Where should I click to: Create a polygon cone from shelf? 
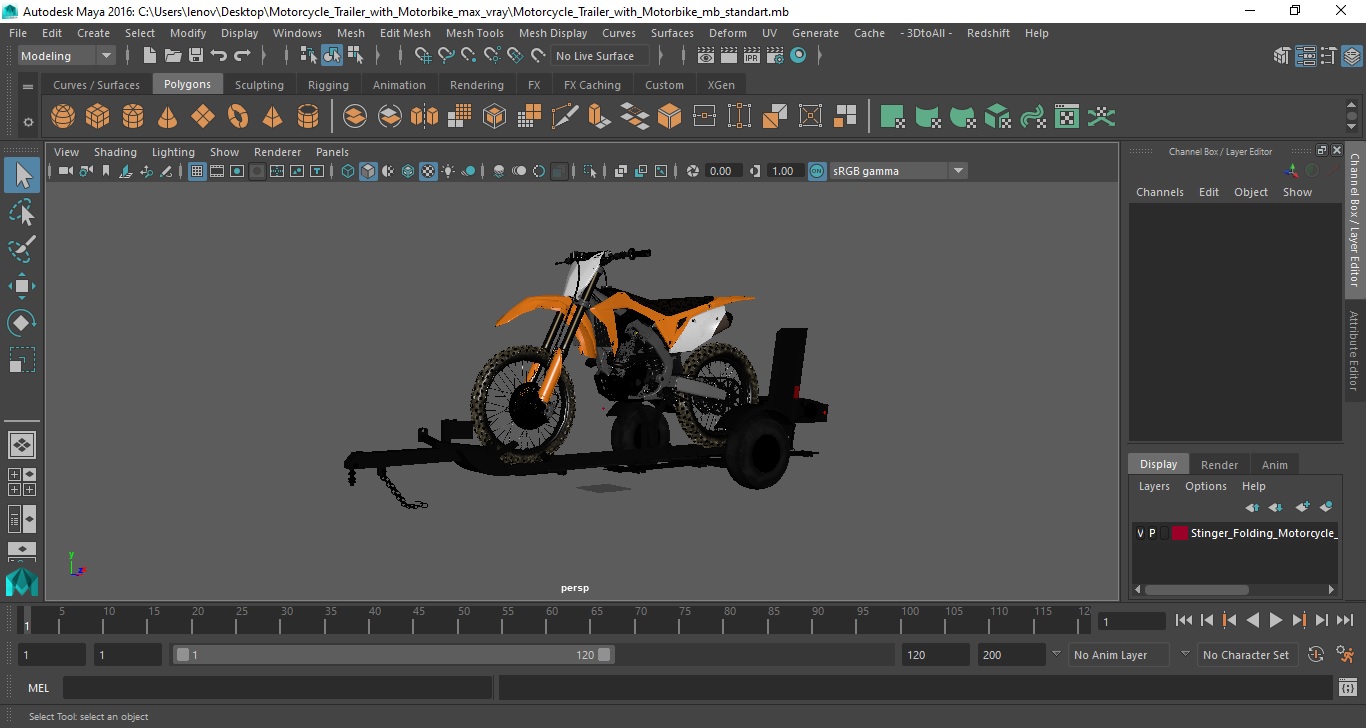click(x=168, y=117)
